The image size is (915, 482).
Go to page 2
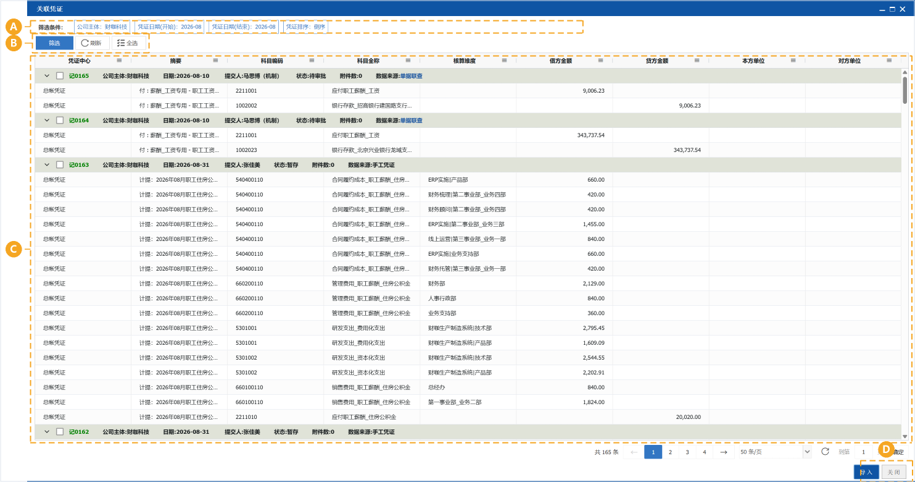pos(670,452)
